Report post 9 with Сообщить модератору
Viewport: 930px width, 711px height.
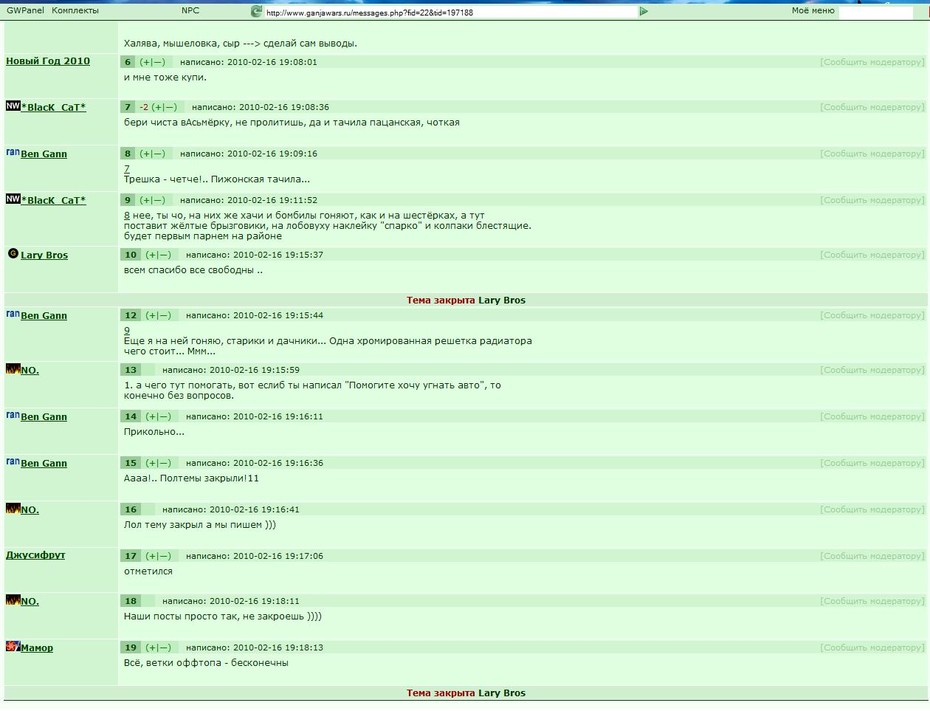(x=872, y=200)
